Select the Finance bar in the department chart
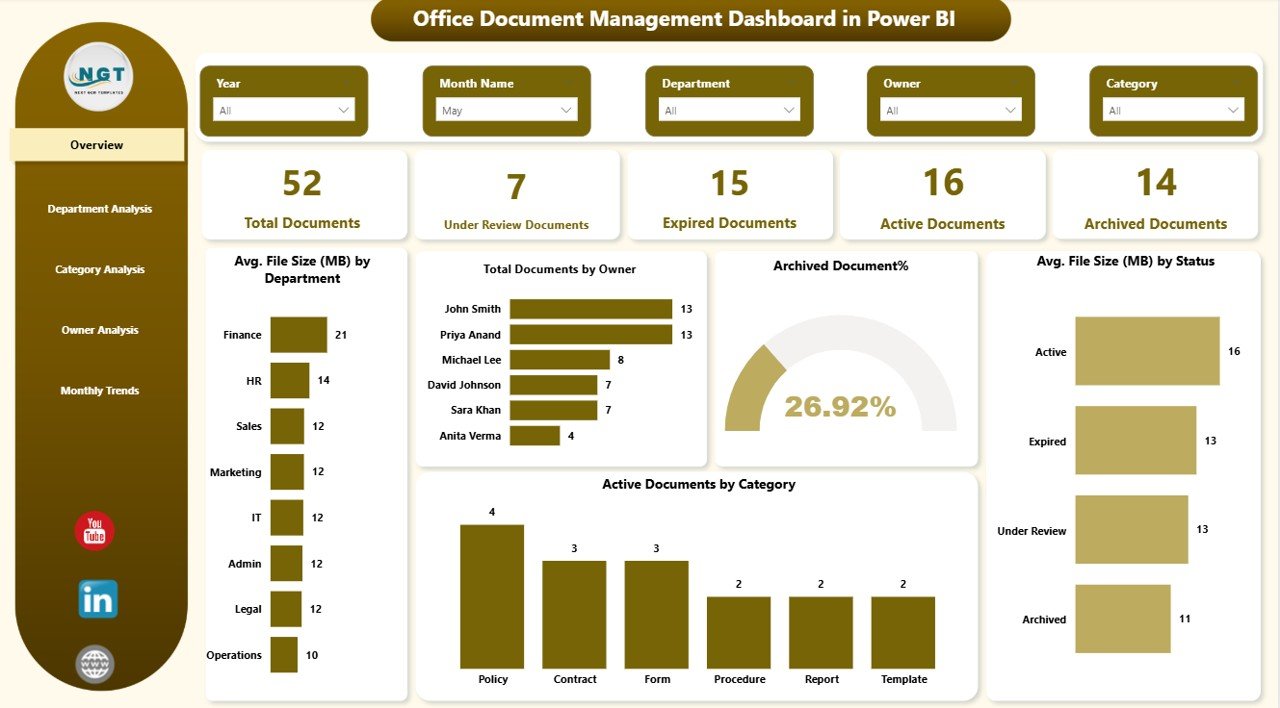 pos(297,335)
